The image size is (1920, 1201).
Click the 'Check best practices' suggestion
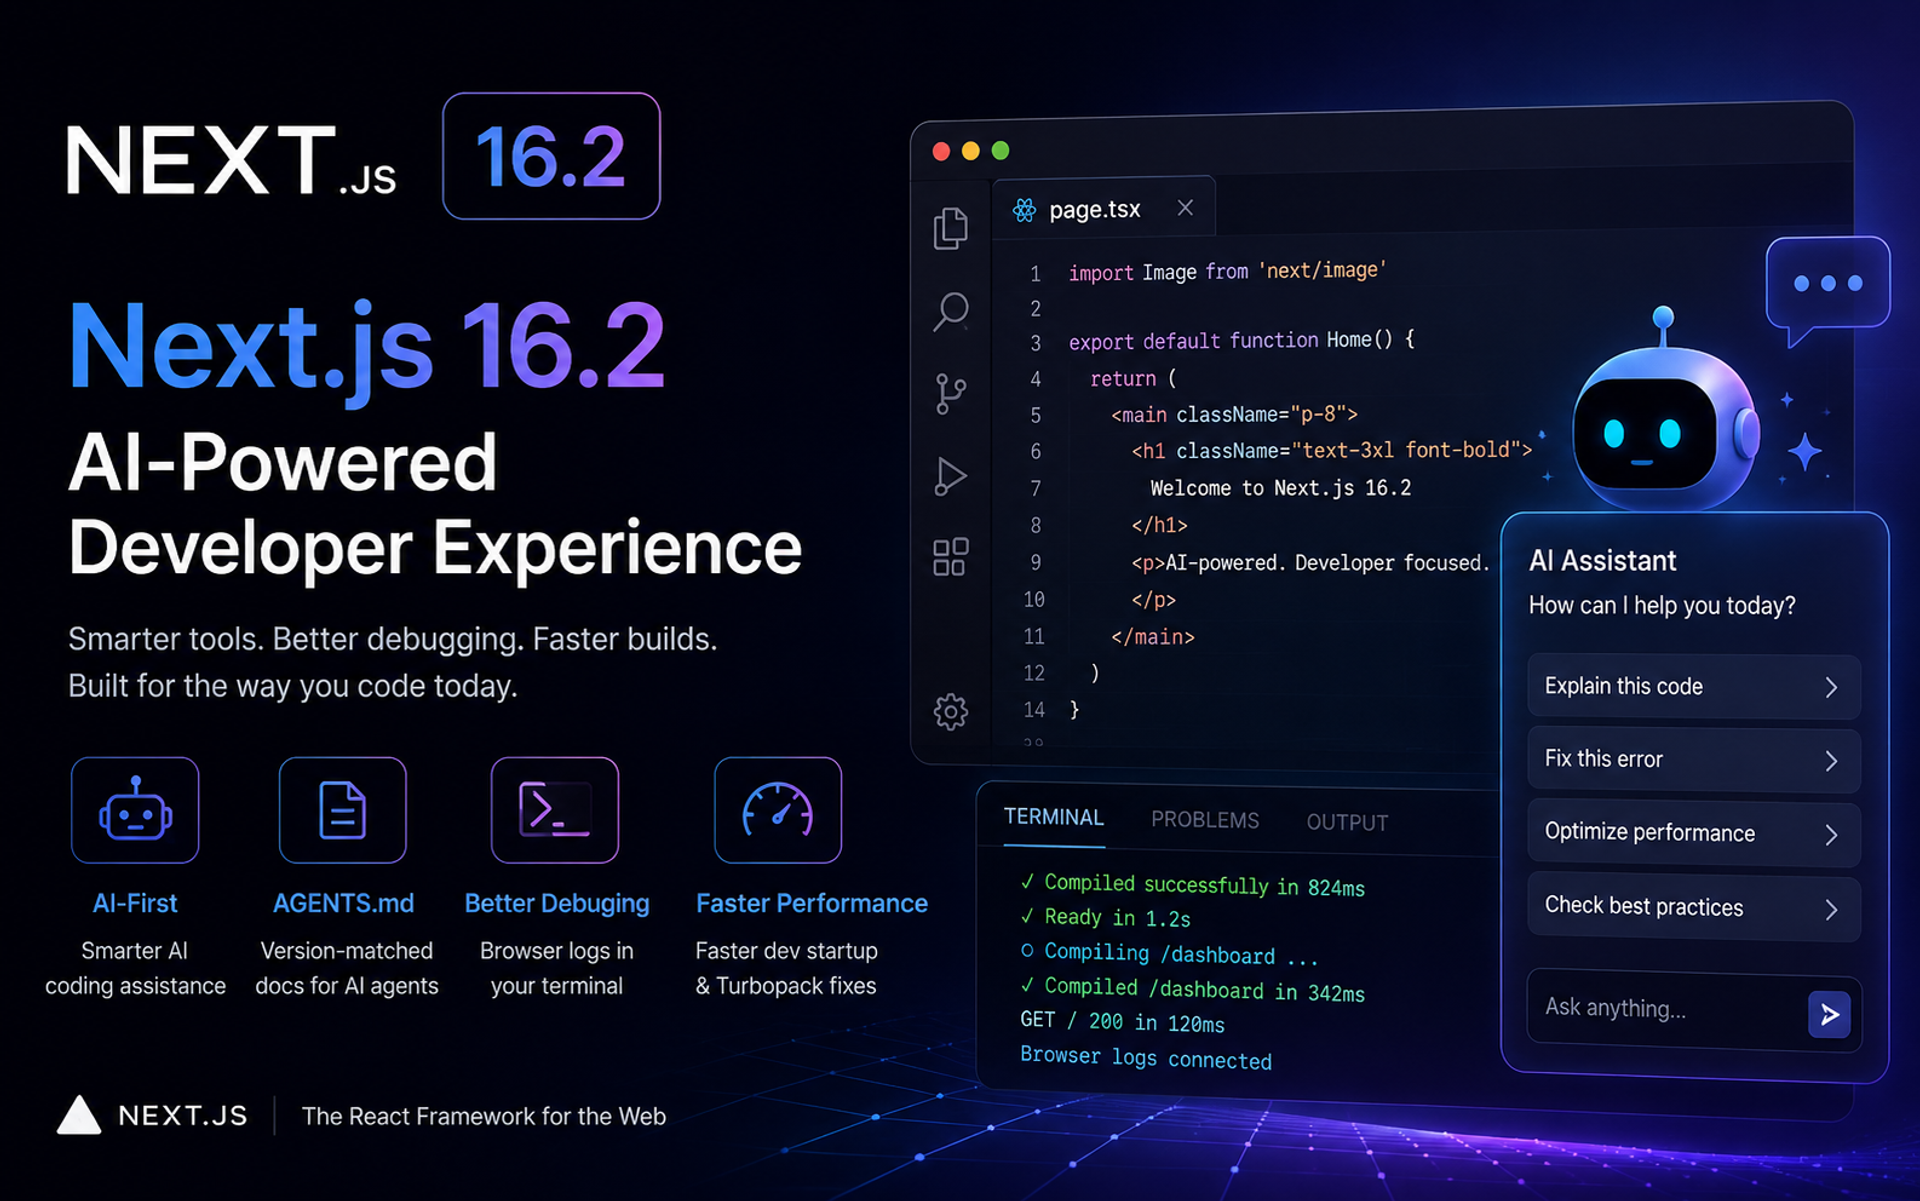coord(1693,908)
